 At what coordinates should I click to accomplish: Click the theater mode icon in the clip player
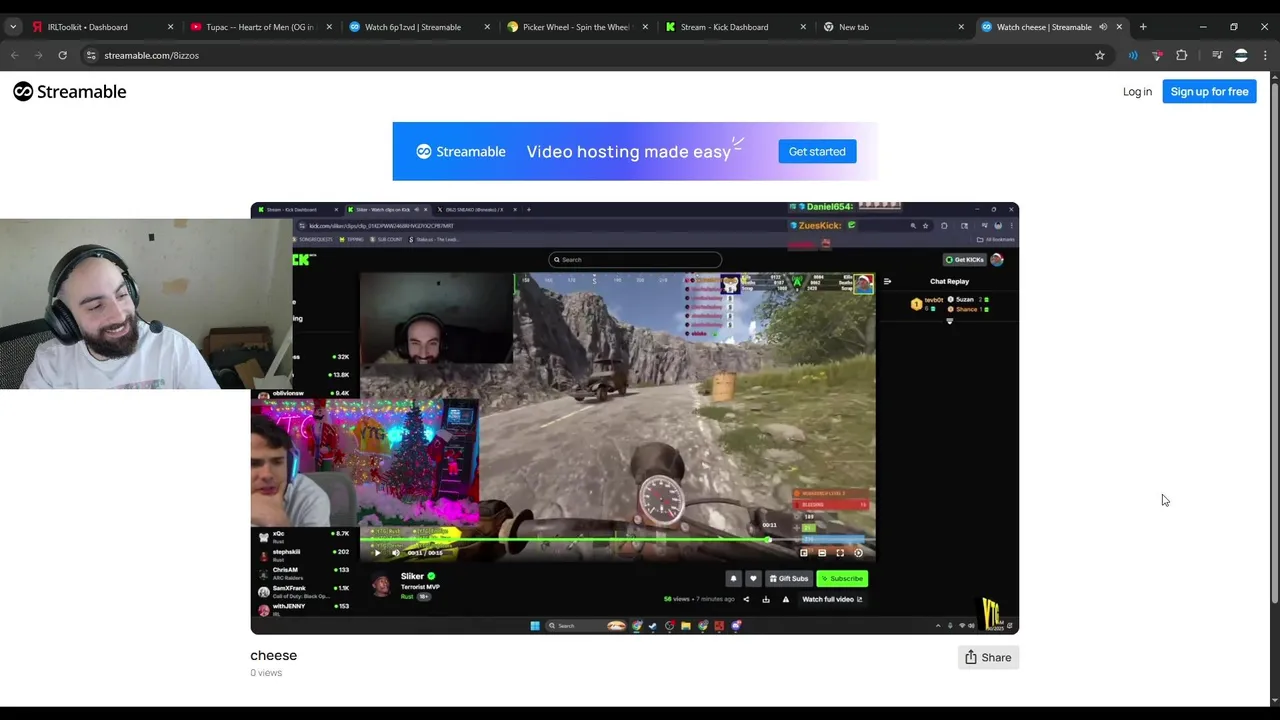coord(822,552)
